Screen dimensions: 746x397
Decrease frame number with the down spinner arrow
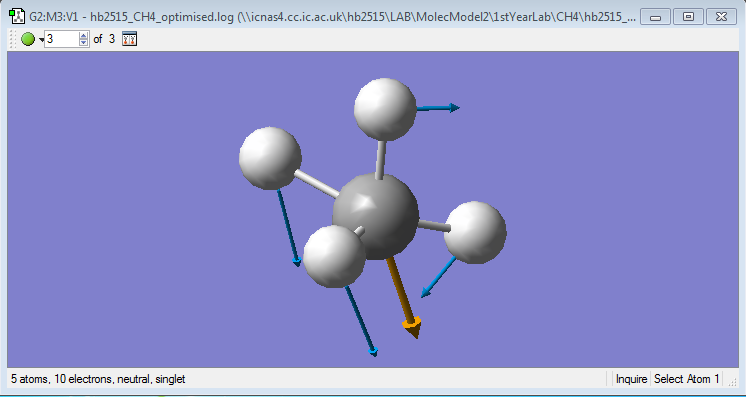pyautogui.click(x=84, y=43)
